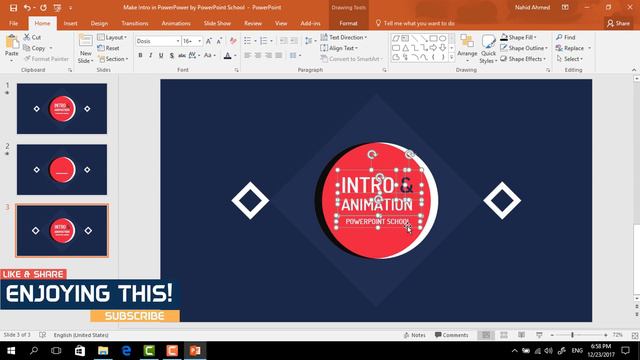Screen dimensions: 640x360
Task: Open Quick Styles gallery
Action: click(x=488, y=49)
